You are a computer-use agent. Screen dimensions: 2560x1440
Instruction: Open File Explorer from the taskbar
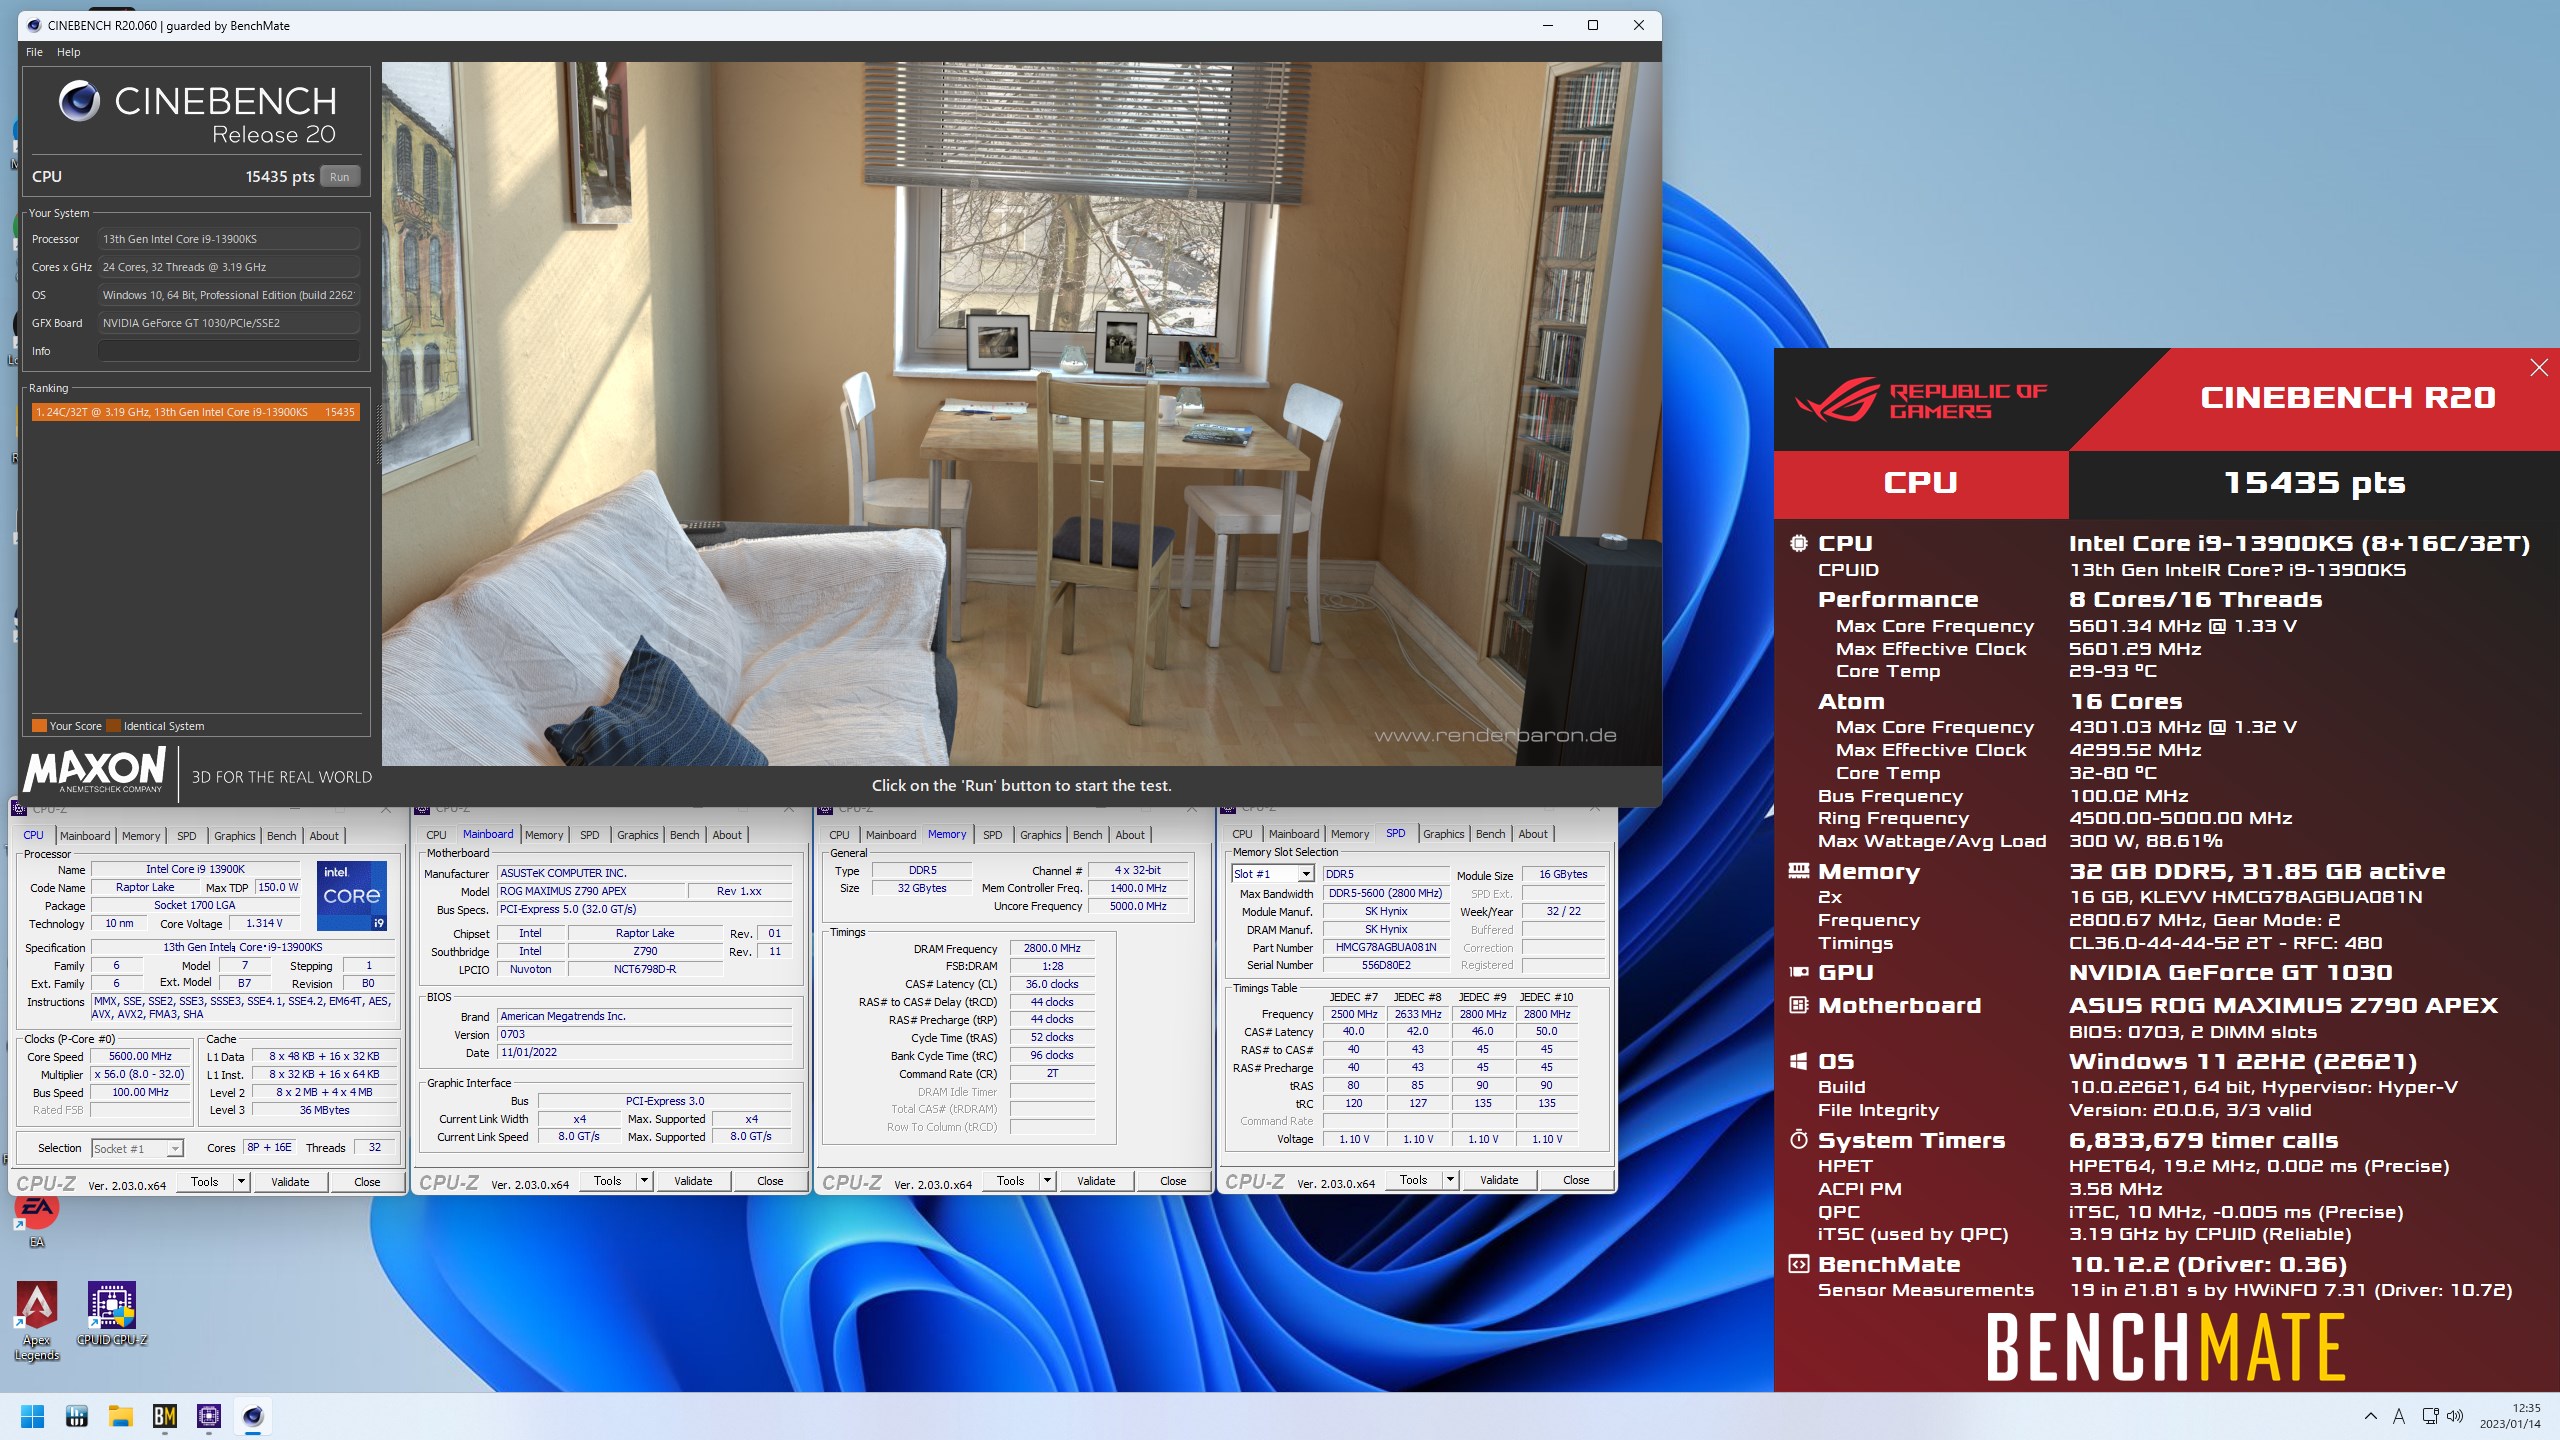coord(121,1416)
